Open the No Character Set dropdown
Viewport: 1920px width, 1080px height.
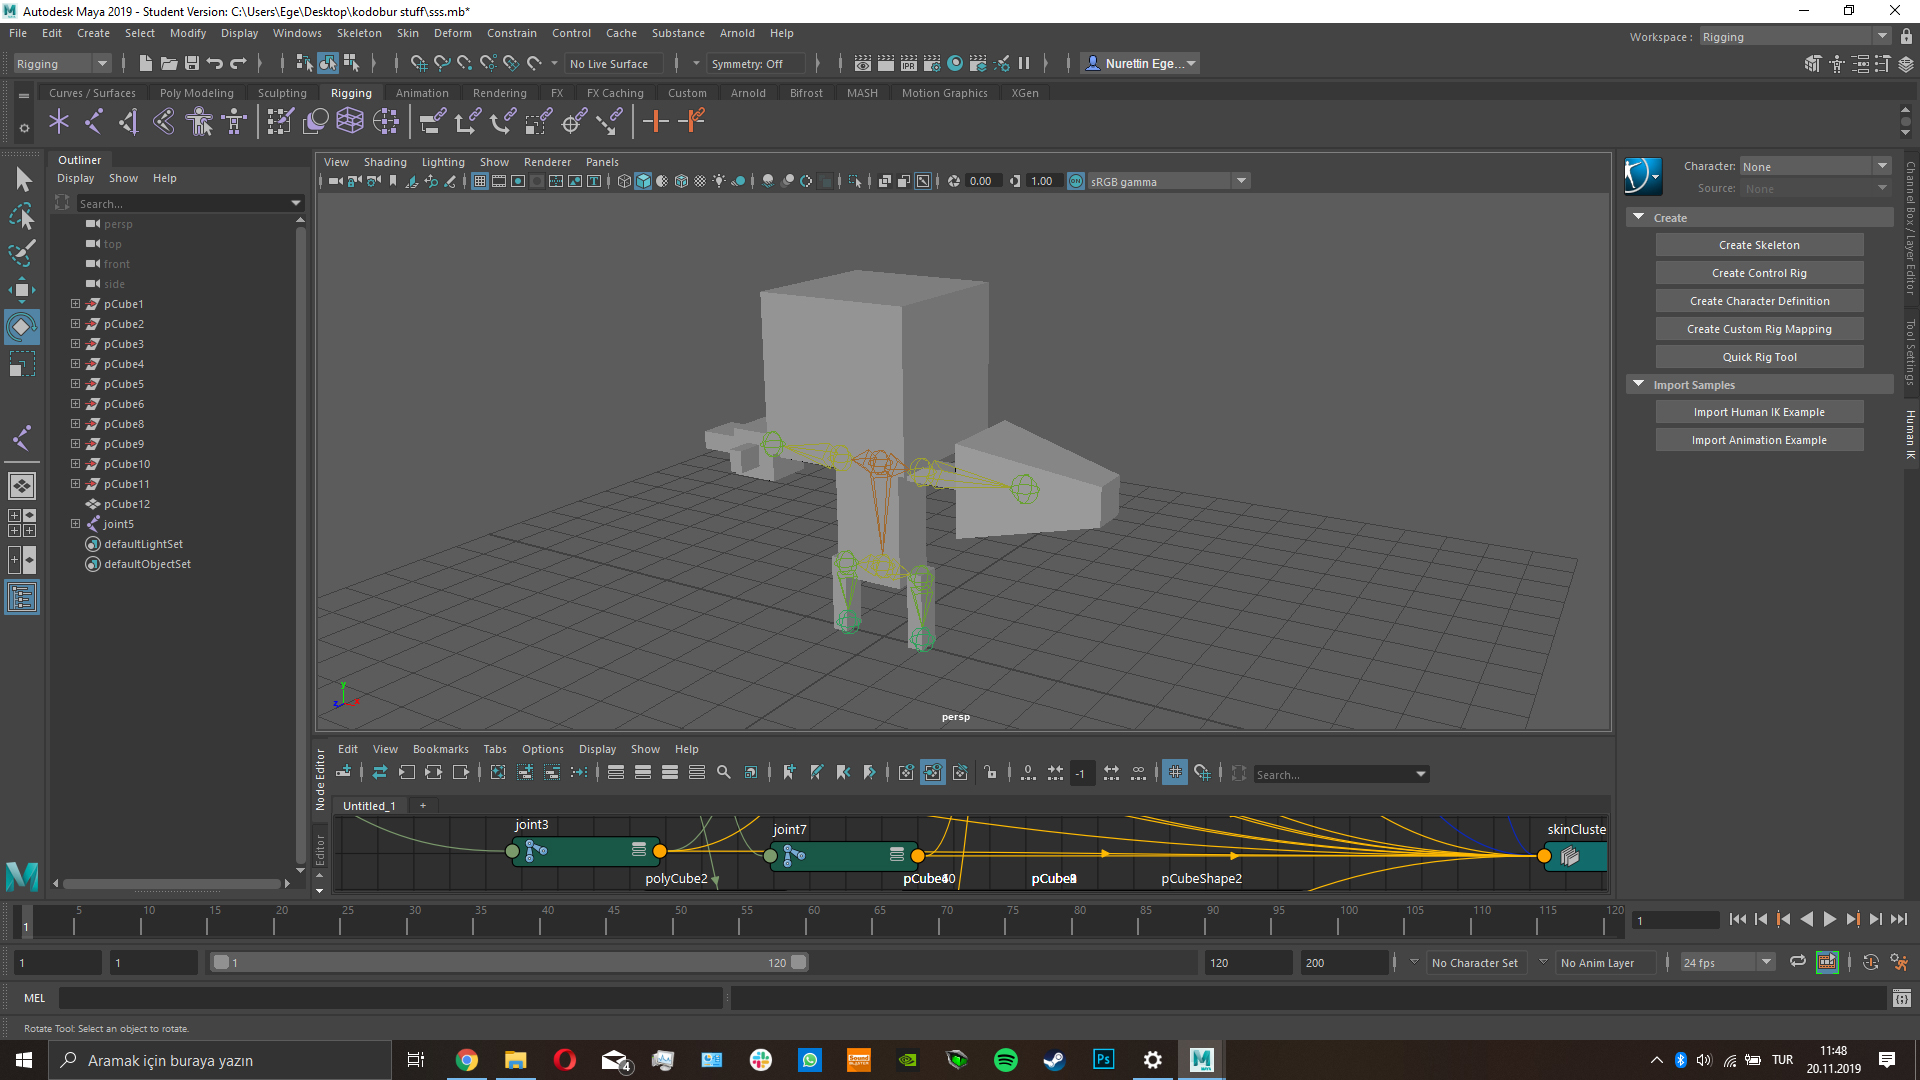point(1476,962)
